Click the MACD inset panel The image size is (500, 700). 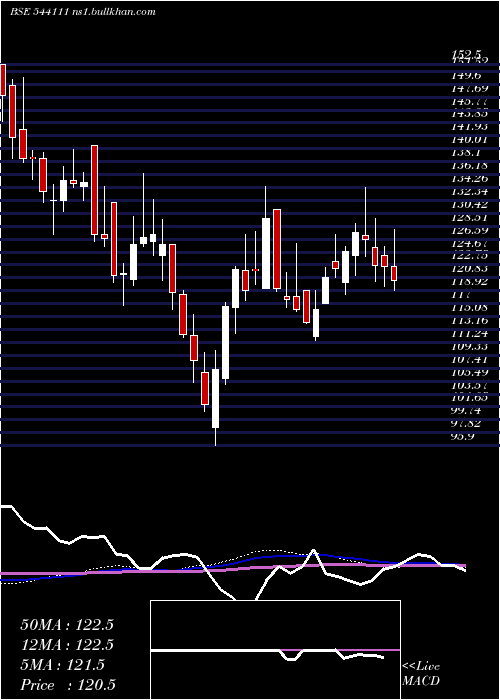point(275,650)
